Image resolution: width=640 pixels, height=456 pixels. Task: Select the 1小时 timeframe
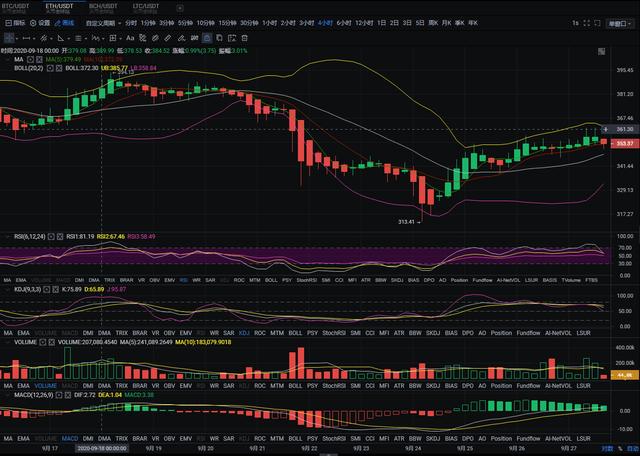point(269,23)
